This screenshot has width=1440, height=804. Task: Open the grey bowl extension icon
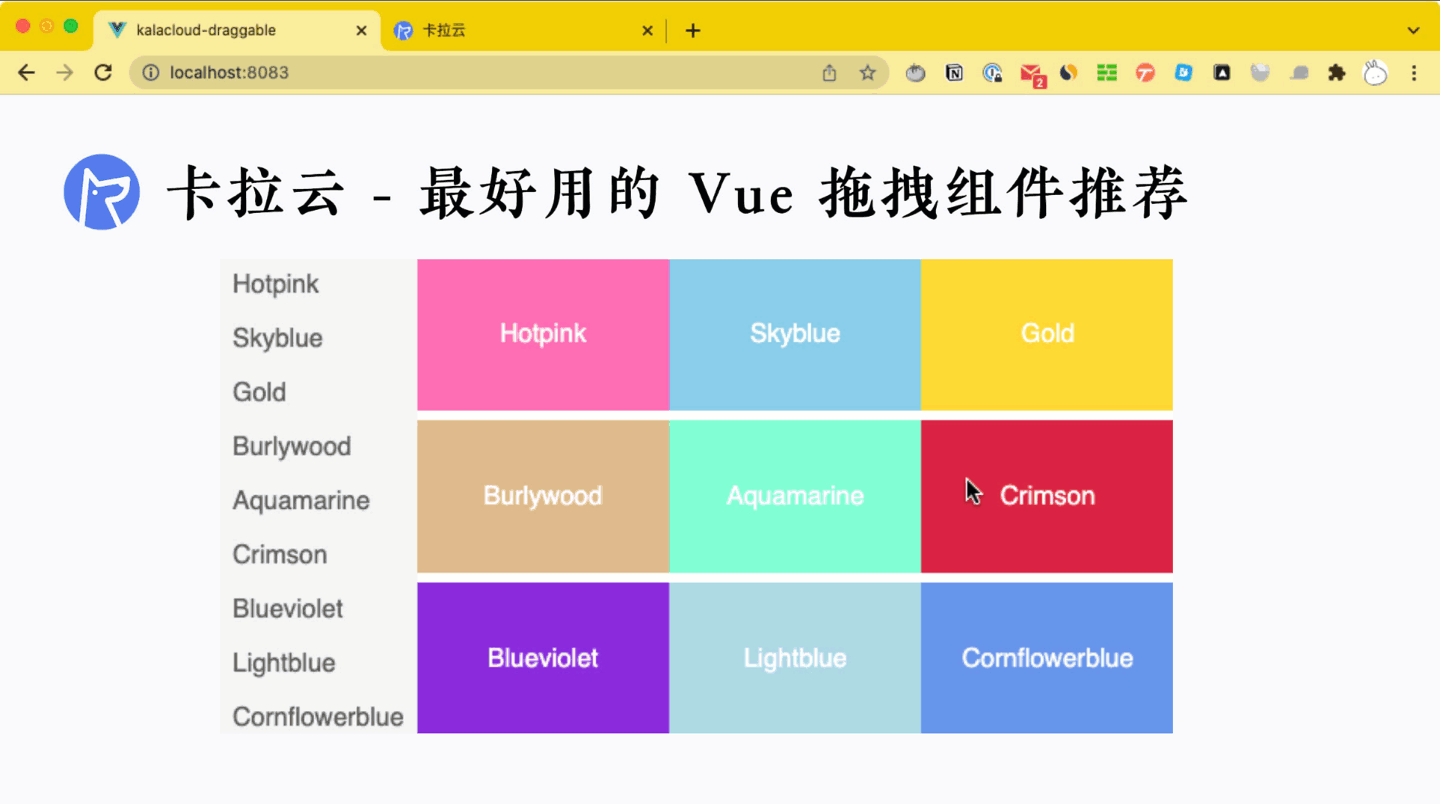(x=1260, y=72)
